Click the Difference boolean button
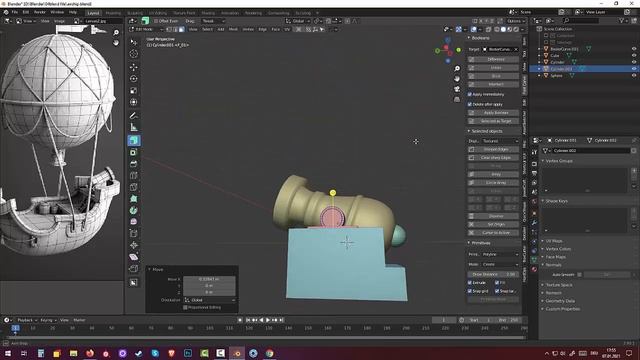 [493, 59]
